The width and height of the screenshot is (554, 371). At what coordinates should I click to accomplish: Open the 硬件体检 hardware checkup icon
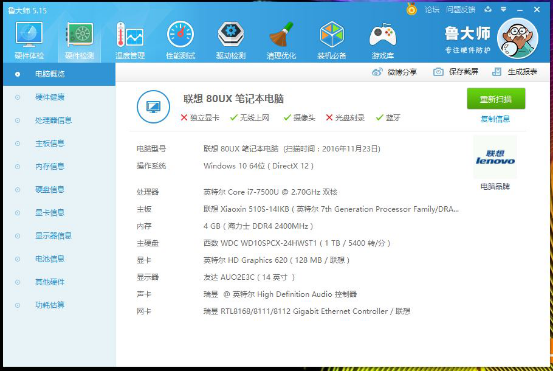pos(29,40)
